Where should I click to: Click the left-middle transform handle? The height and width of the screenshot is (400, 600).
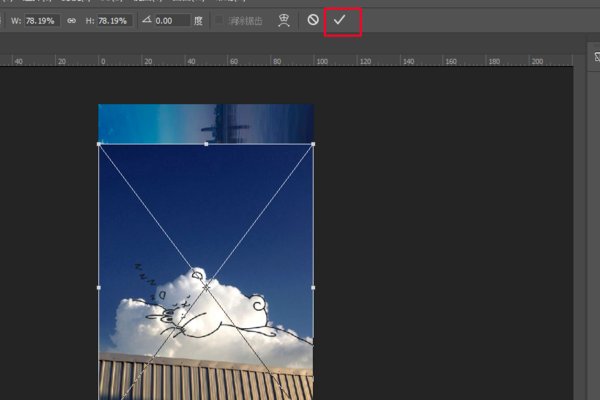pos(99,287)
